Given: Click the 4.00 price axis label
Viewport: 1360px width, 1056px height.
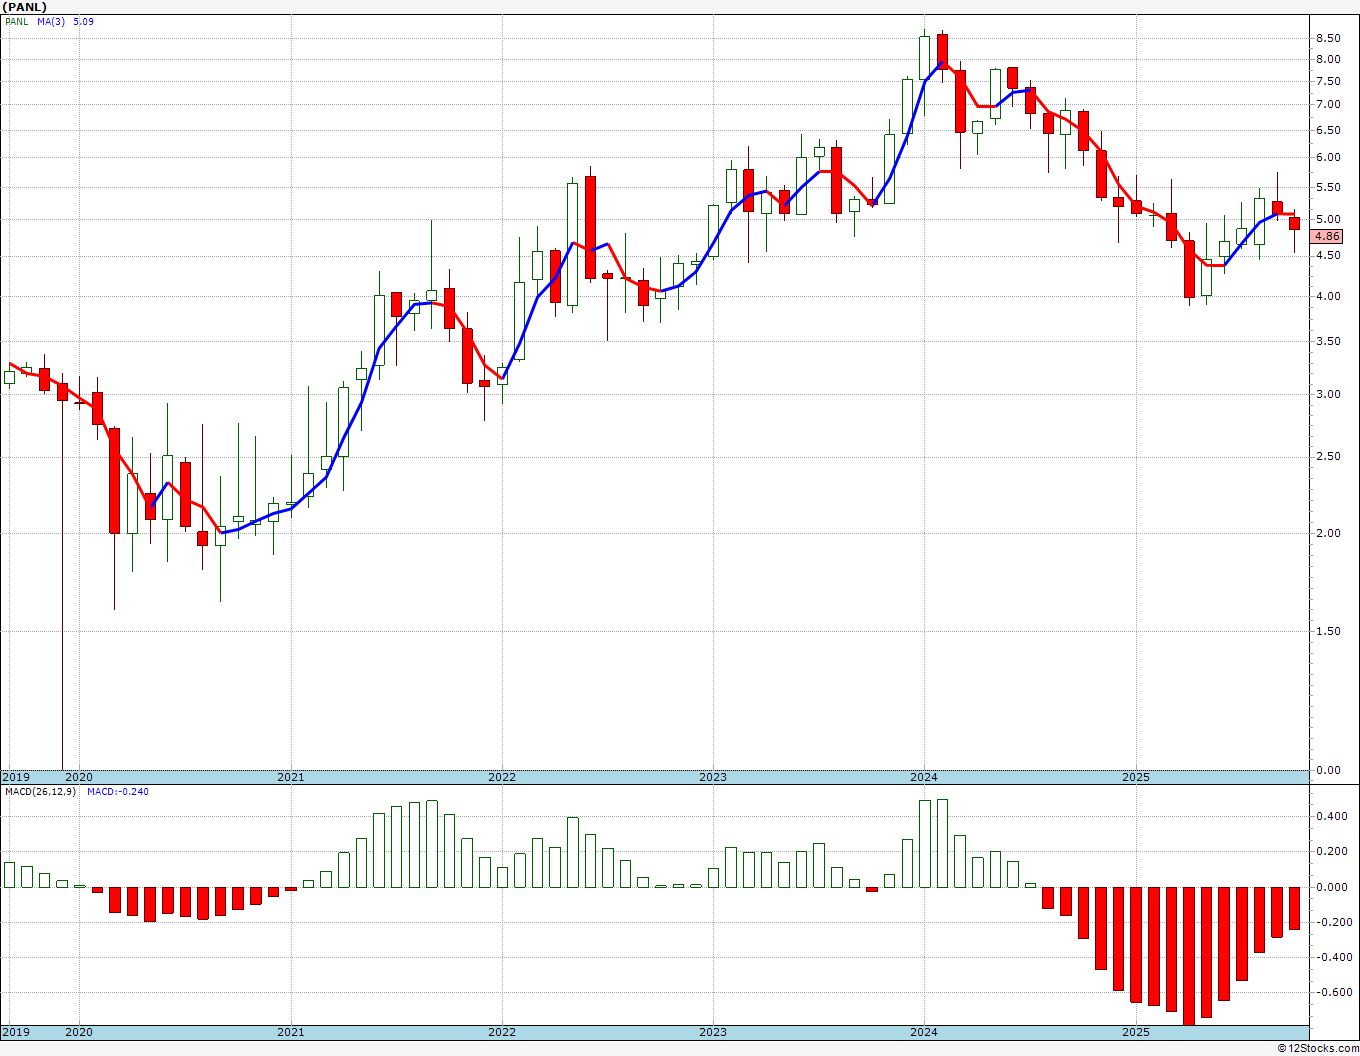Looking at the screenshot, I should point(1328,296).
